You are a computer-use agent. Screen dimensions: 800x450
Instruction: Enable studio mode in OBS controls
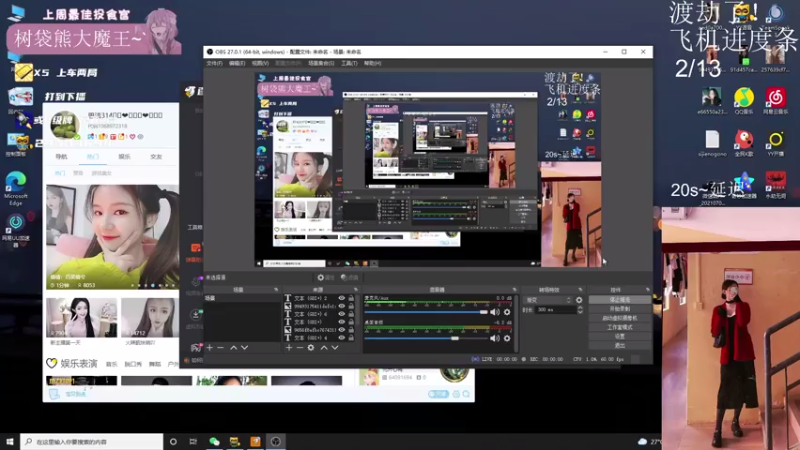pos(619,328)
